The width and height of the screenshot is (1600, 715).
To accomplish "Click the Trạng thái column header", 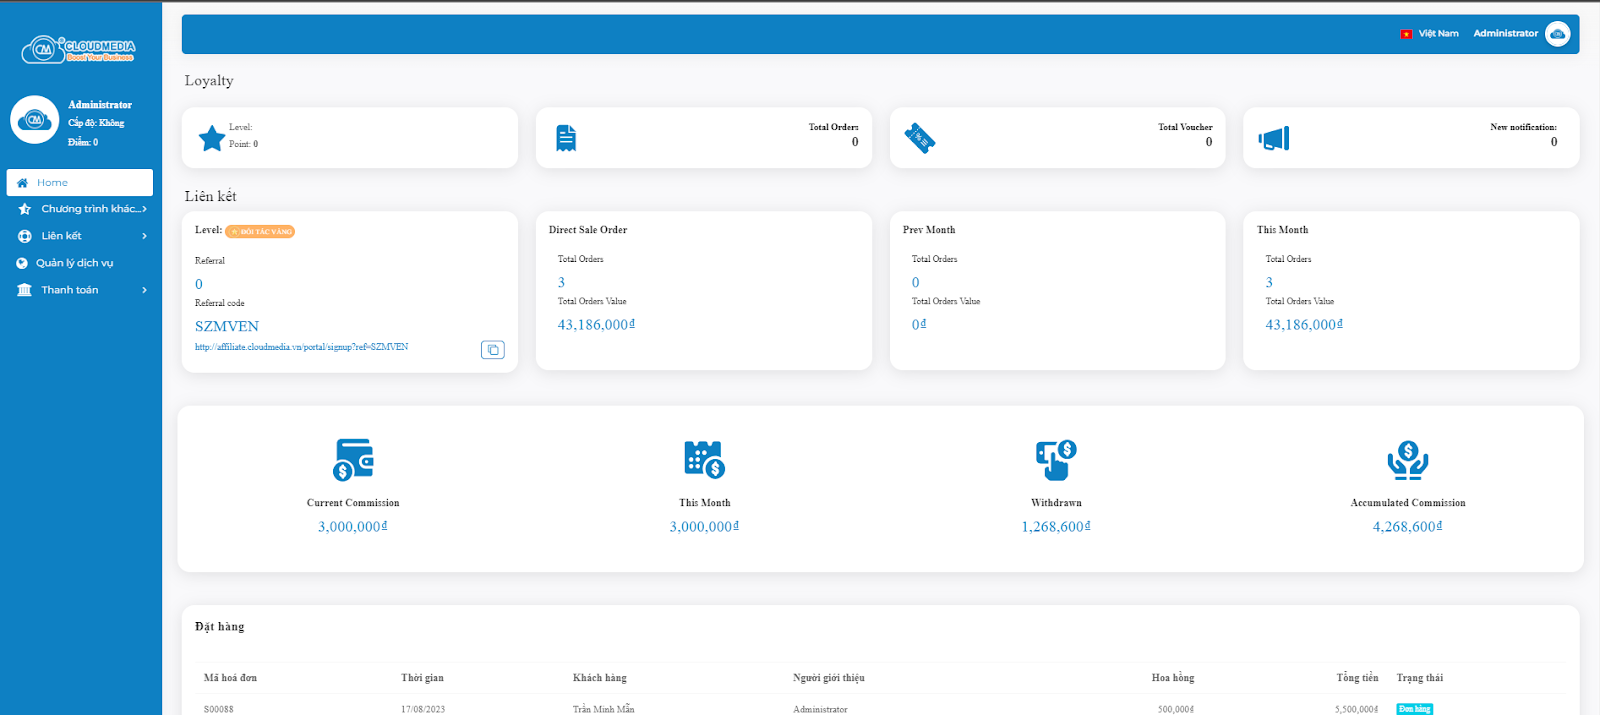I will 1420,678.
